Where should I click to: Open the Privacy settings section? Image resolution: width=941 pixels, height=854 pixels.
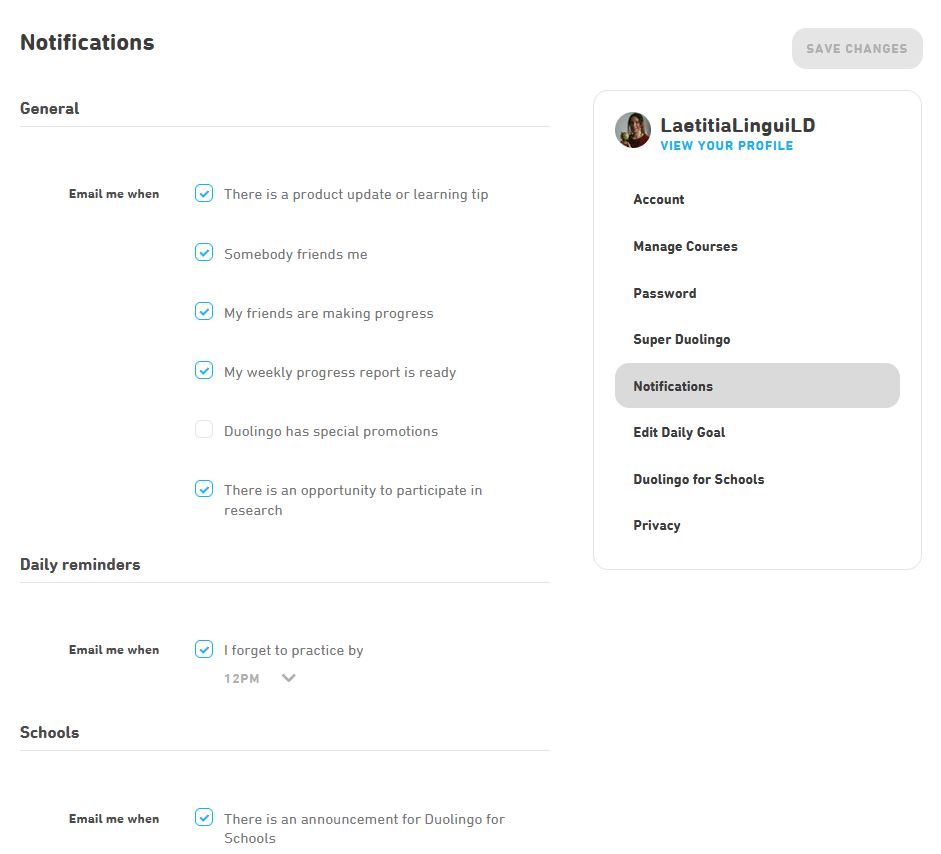point(656,525)
